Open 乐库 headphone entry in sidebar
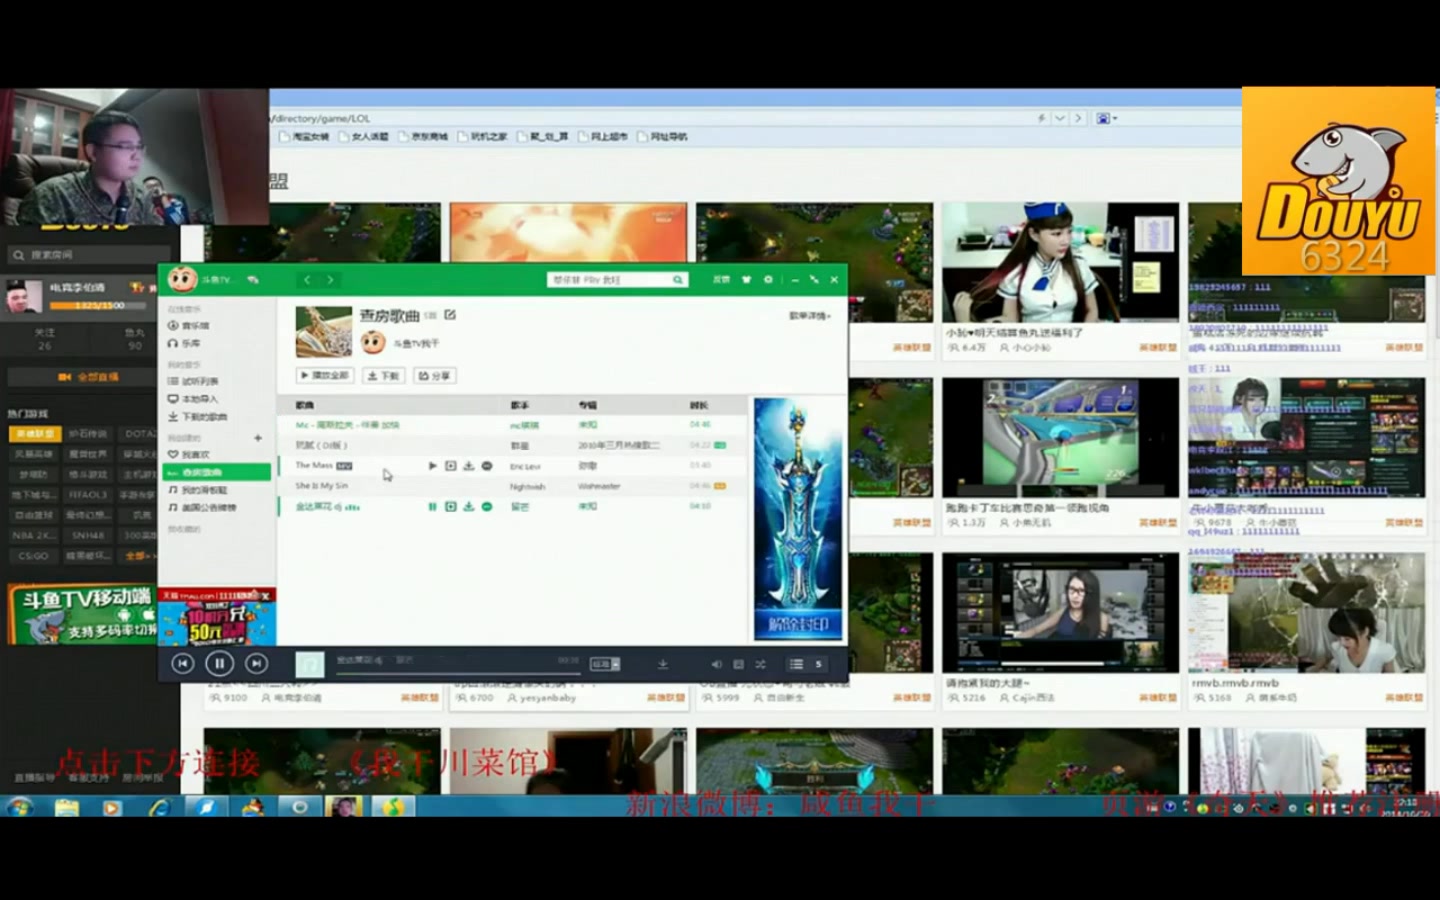1440x900 pixels. (x=185, y=343)
